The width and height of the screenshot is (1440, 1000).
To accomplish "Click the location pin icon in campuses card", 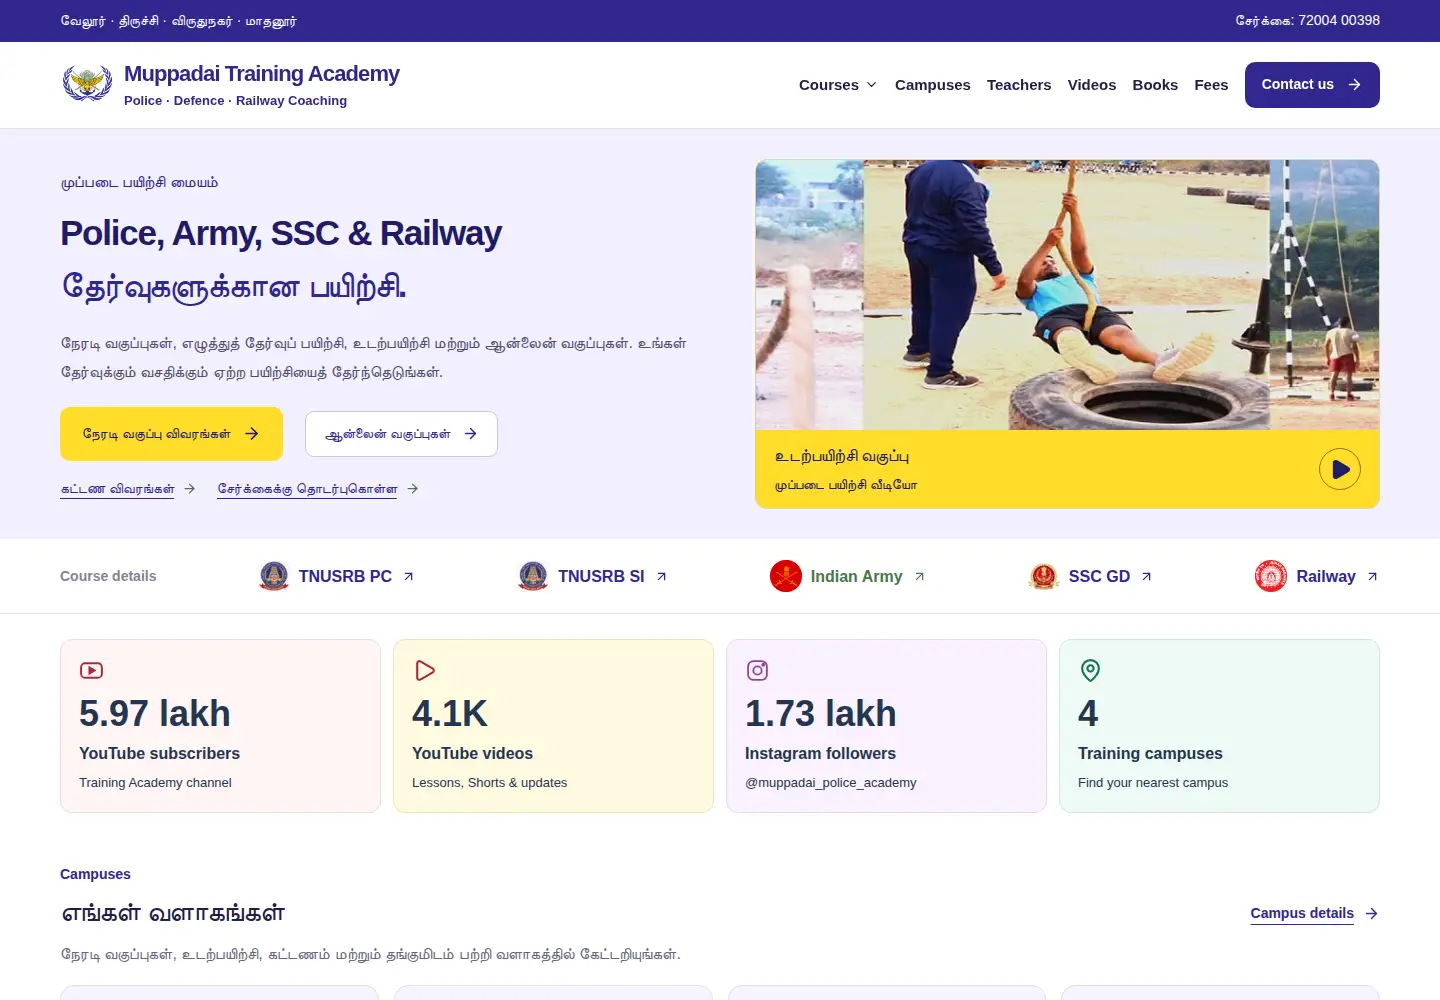I will pos(1090,670).
